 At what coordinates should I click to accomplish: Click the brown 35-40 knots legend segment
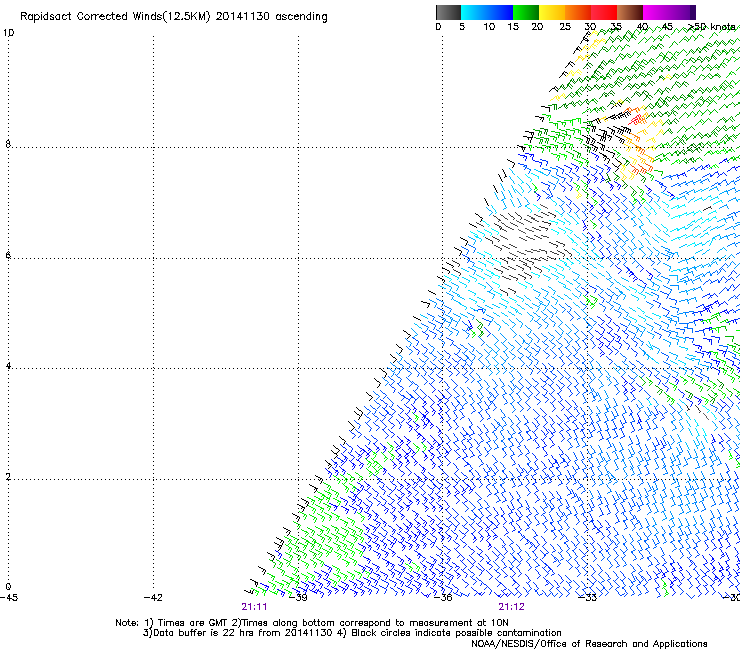click(630, 12)
